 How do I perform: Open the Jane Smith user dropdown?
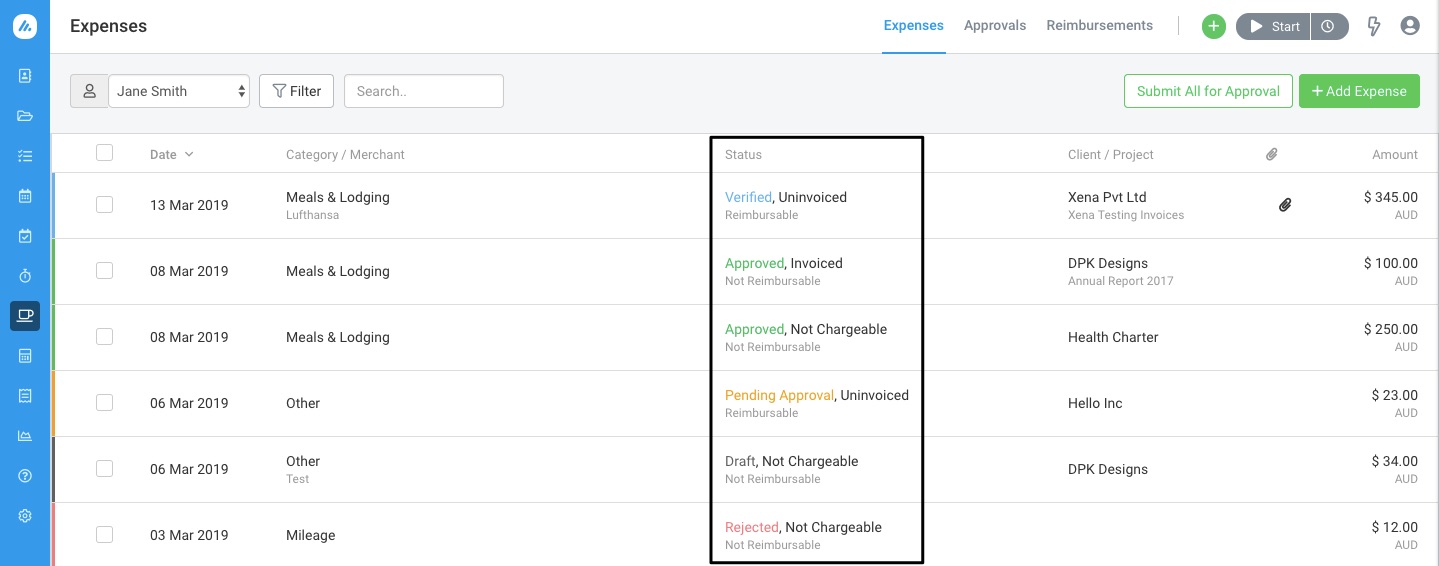tap(179, 91)
